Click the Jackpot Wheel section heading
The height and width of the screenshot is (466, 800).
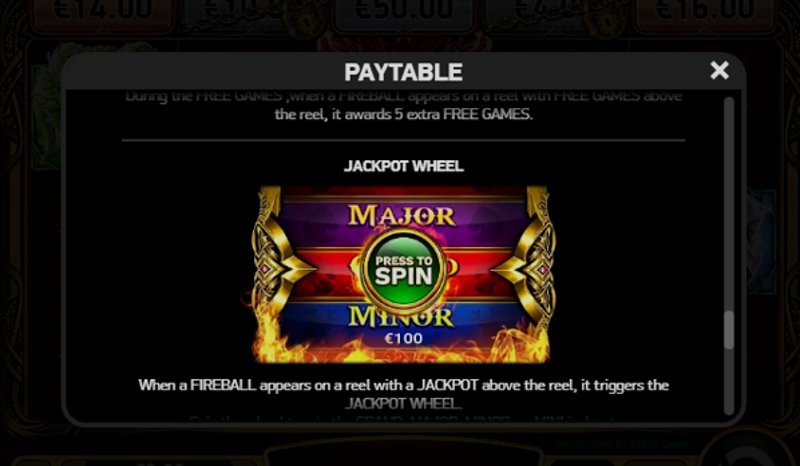404,166
